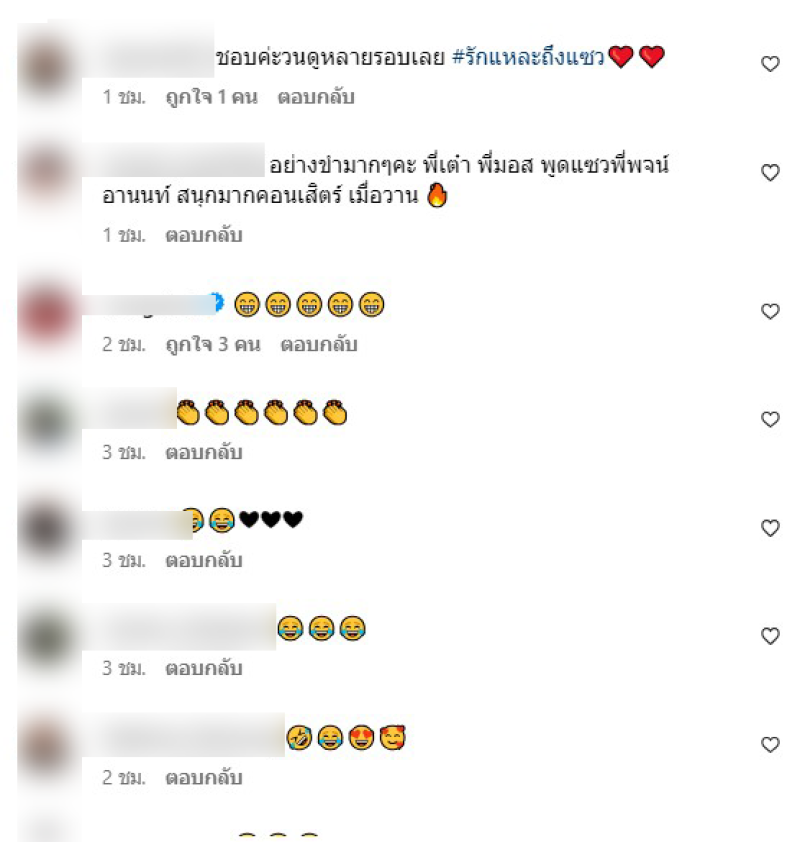Like the clapping hands emoji comment
Image resolution: width=800 pixels, height=842 pixels.
770,419
